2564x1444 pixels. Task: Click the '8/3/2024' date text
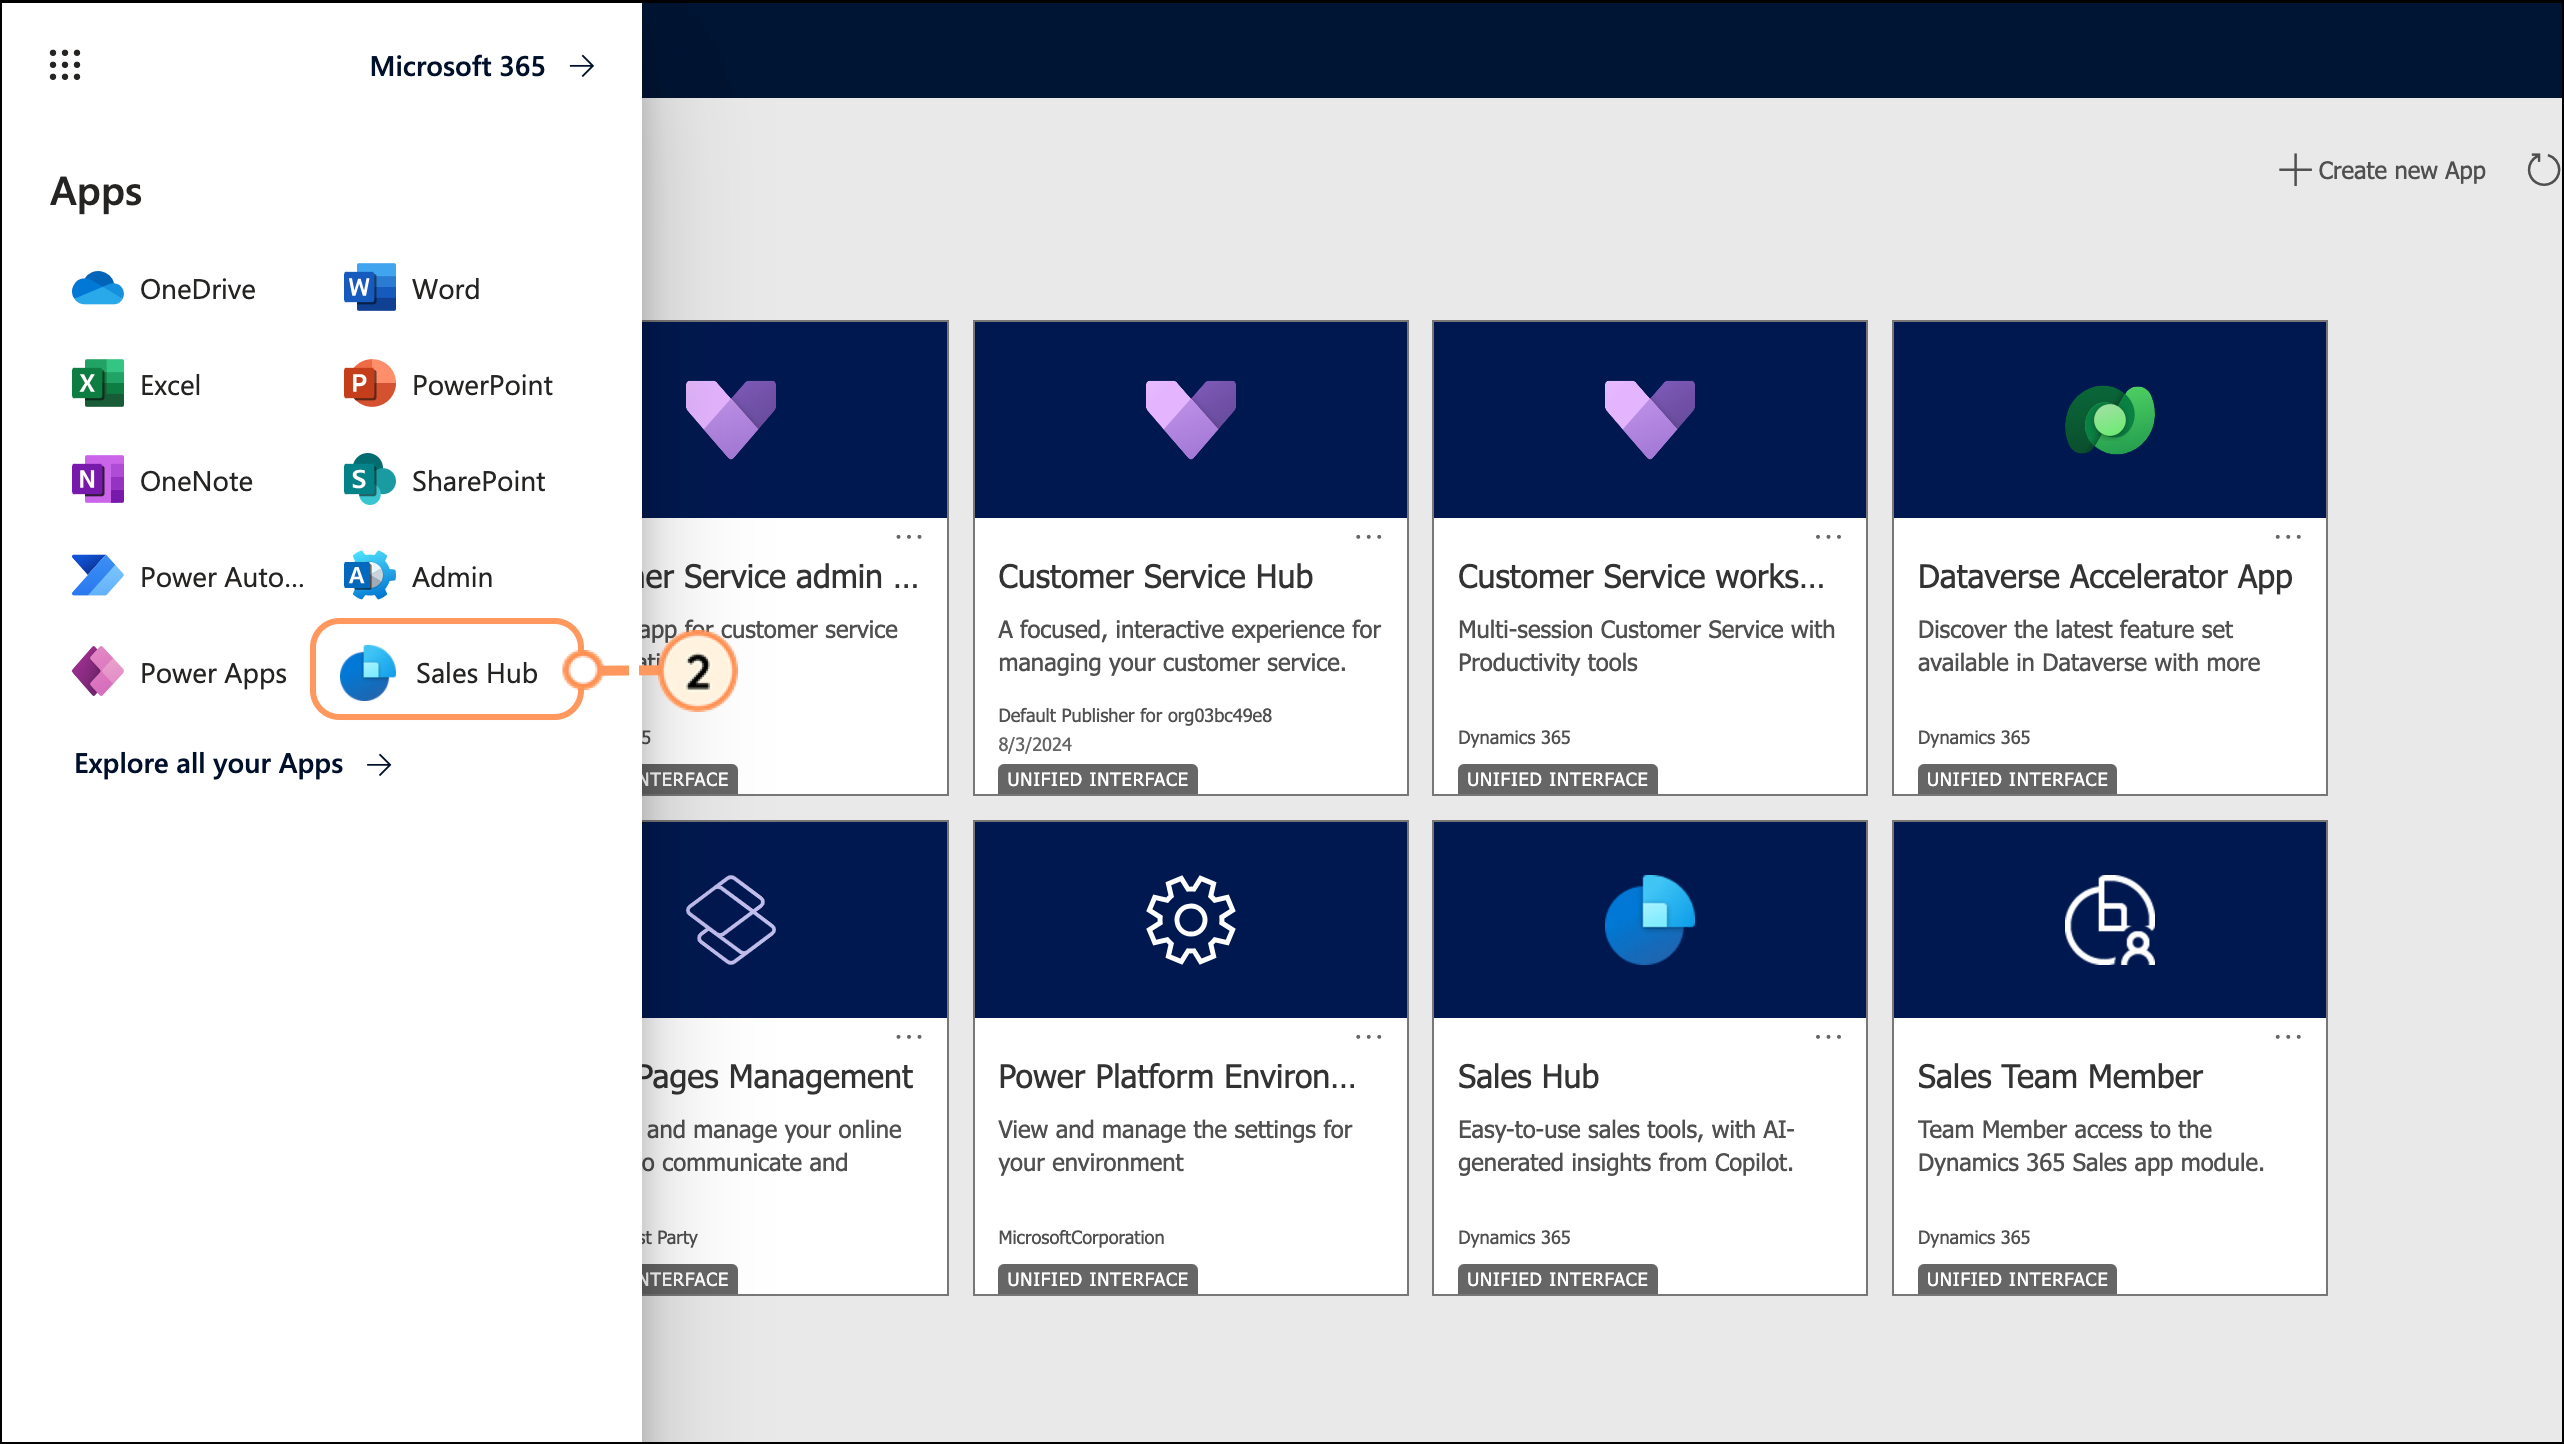coord(1035,744)
